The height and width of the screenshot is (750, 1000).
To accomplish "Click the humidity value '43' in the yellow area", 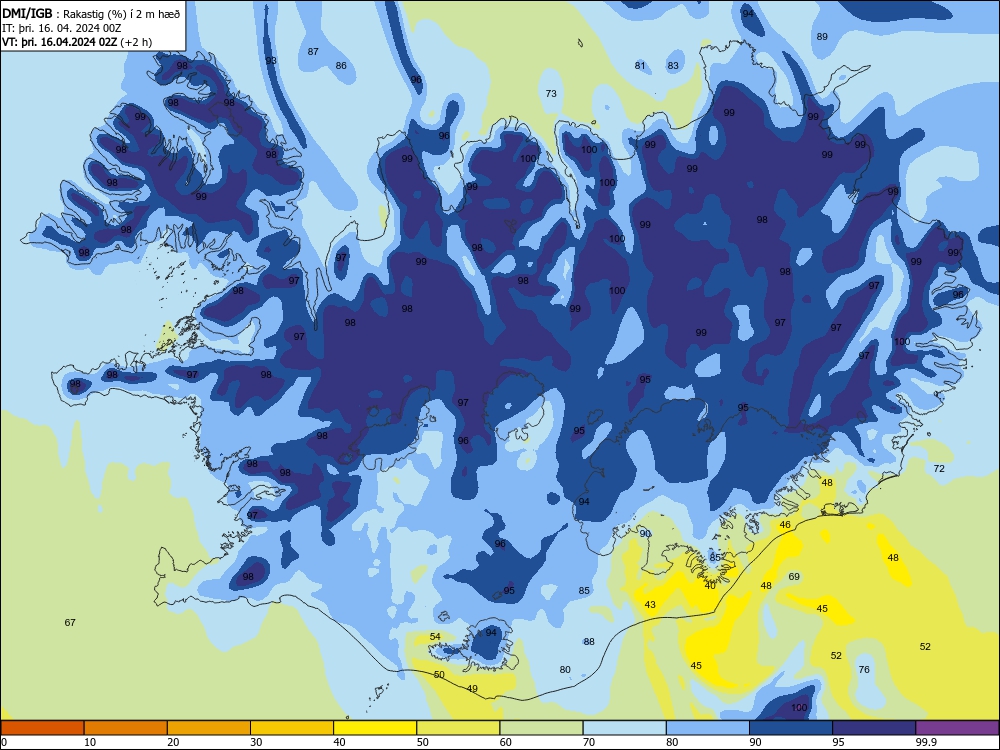I will (650, 604).
